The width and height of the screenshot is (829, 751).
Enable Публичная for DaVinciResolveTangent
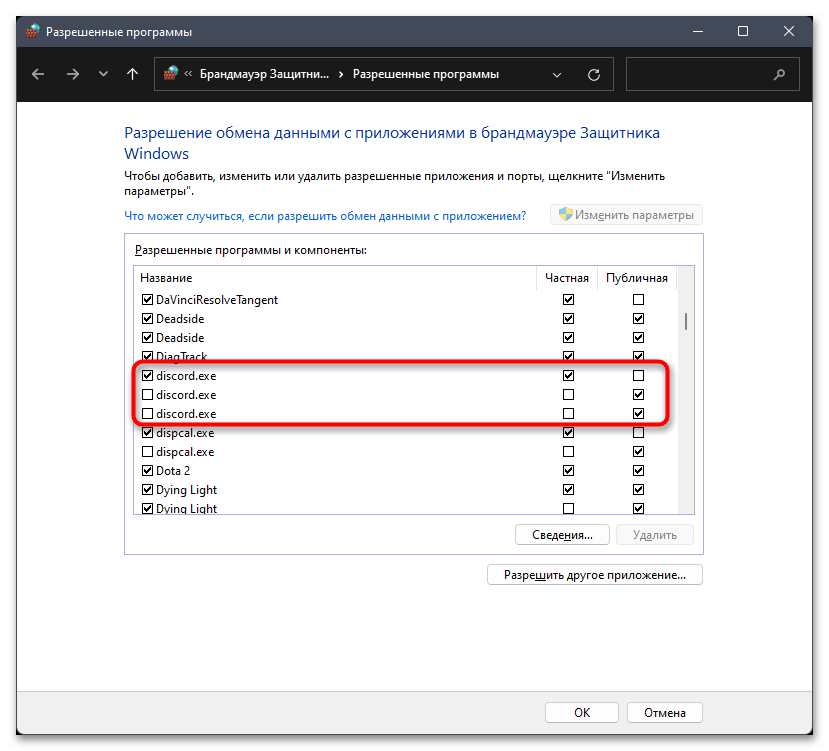[638, 300]
